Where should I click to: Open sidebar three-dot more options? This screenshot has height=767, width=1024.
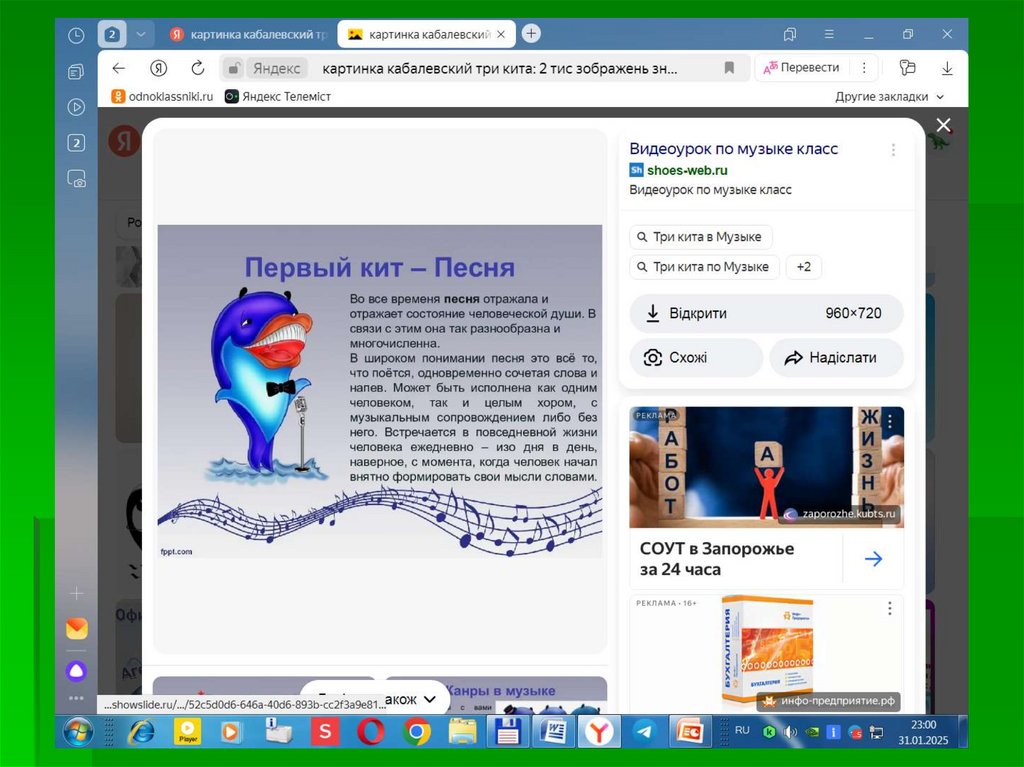(76, 698)
